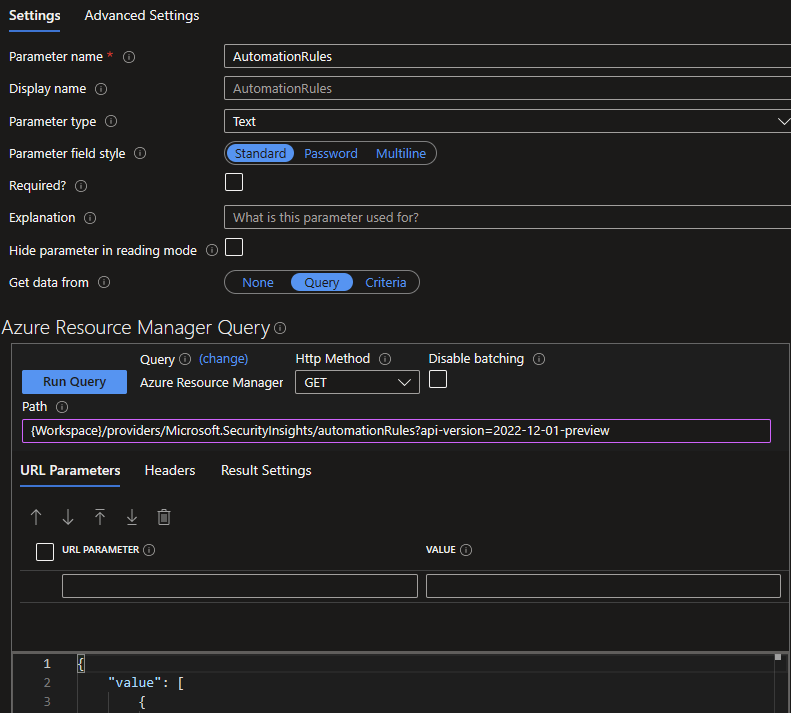This screenshot has width=791, height=713.
Task: Move the URL parameter up with the arrow
Action: tap(36, 517)
